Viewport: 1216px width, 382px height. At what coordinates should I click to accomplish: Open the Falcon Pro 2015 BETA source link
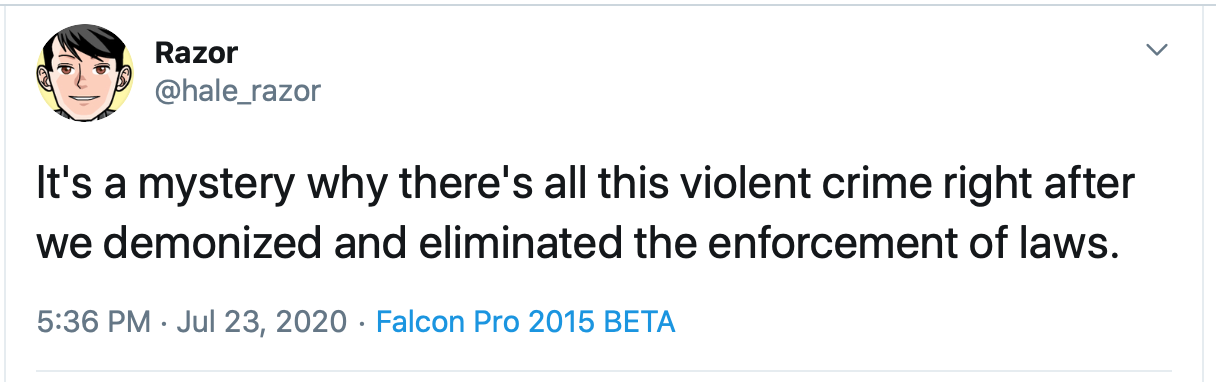524,323
